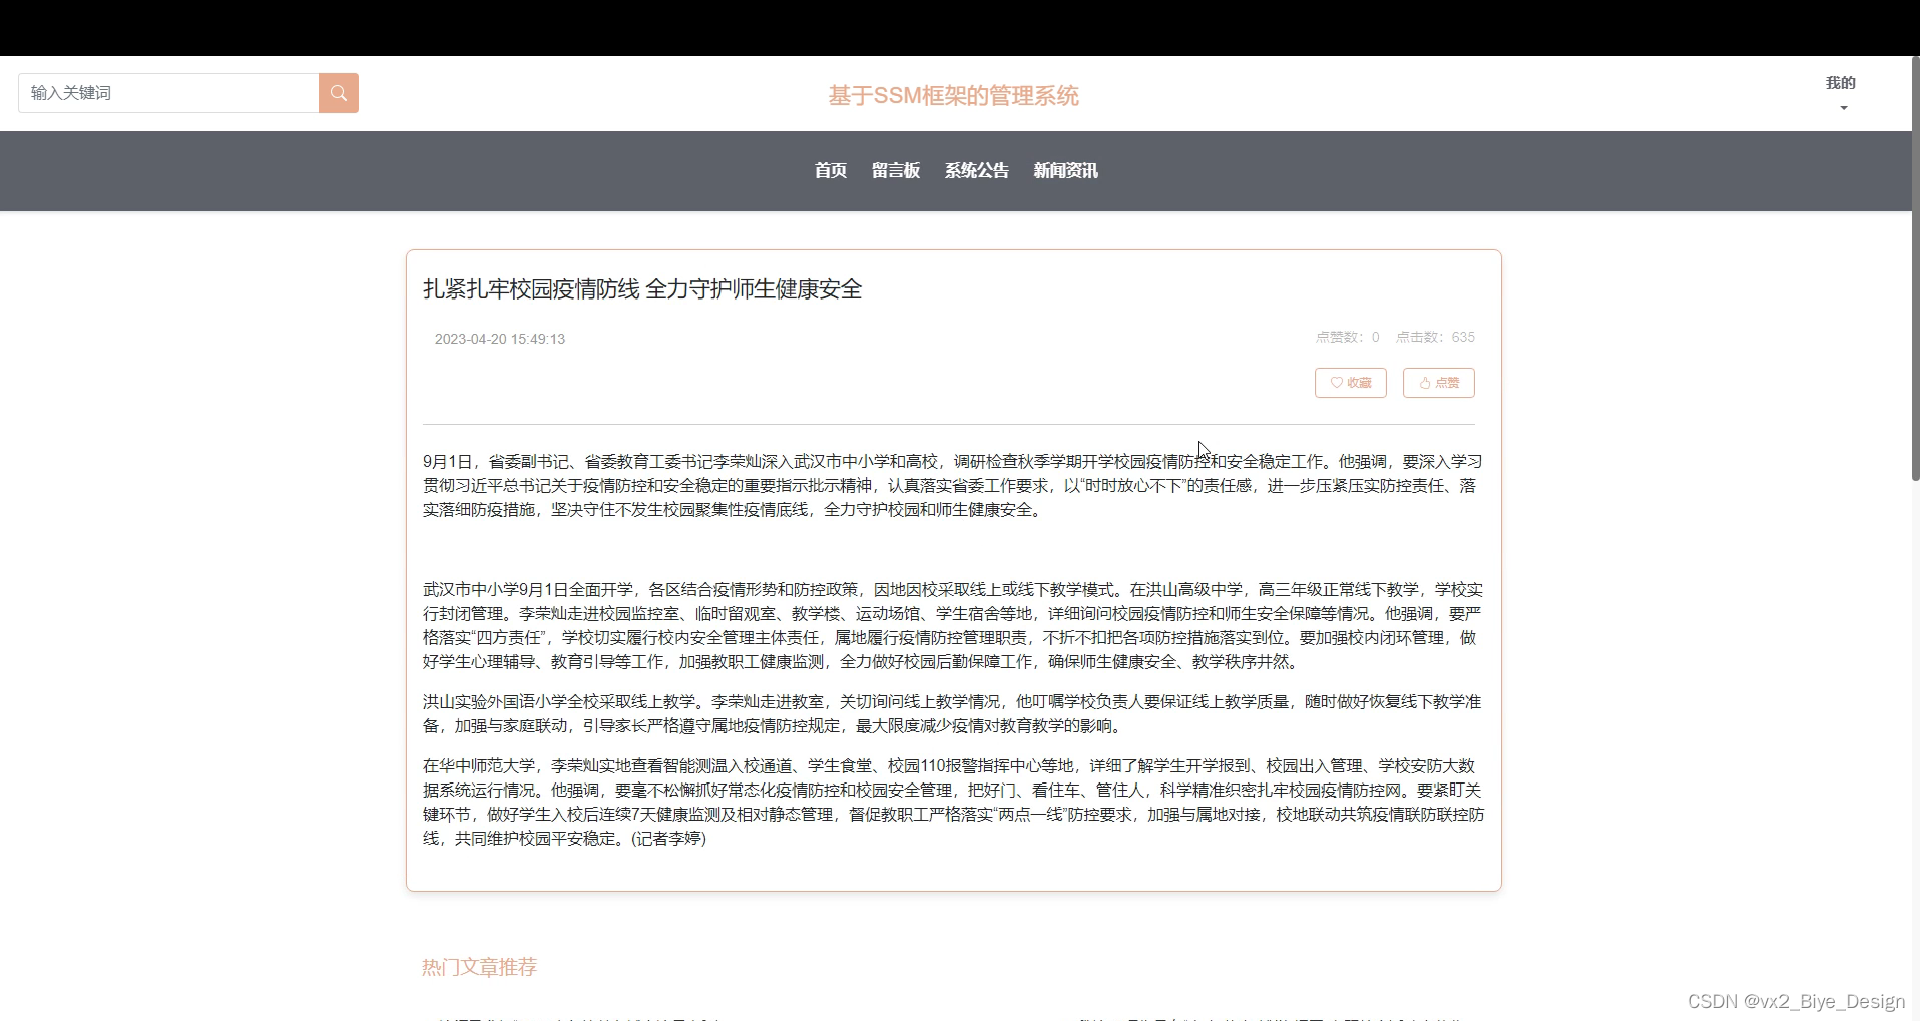Click the search magnifier icon
Viewport: 1920px width, 1021px height.
click(339, 93)
